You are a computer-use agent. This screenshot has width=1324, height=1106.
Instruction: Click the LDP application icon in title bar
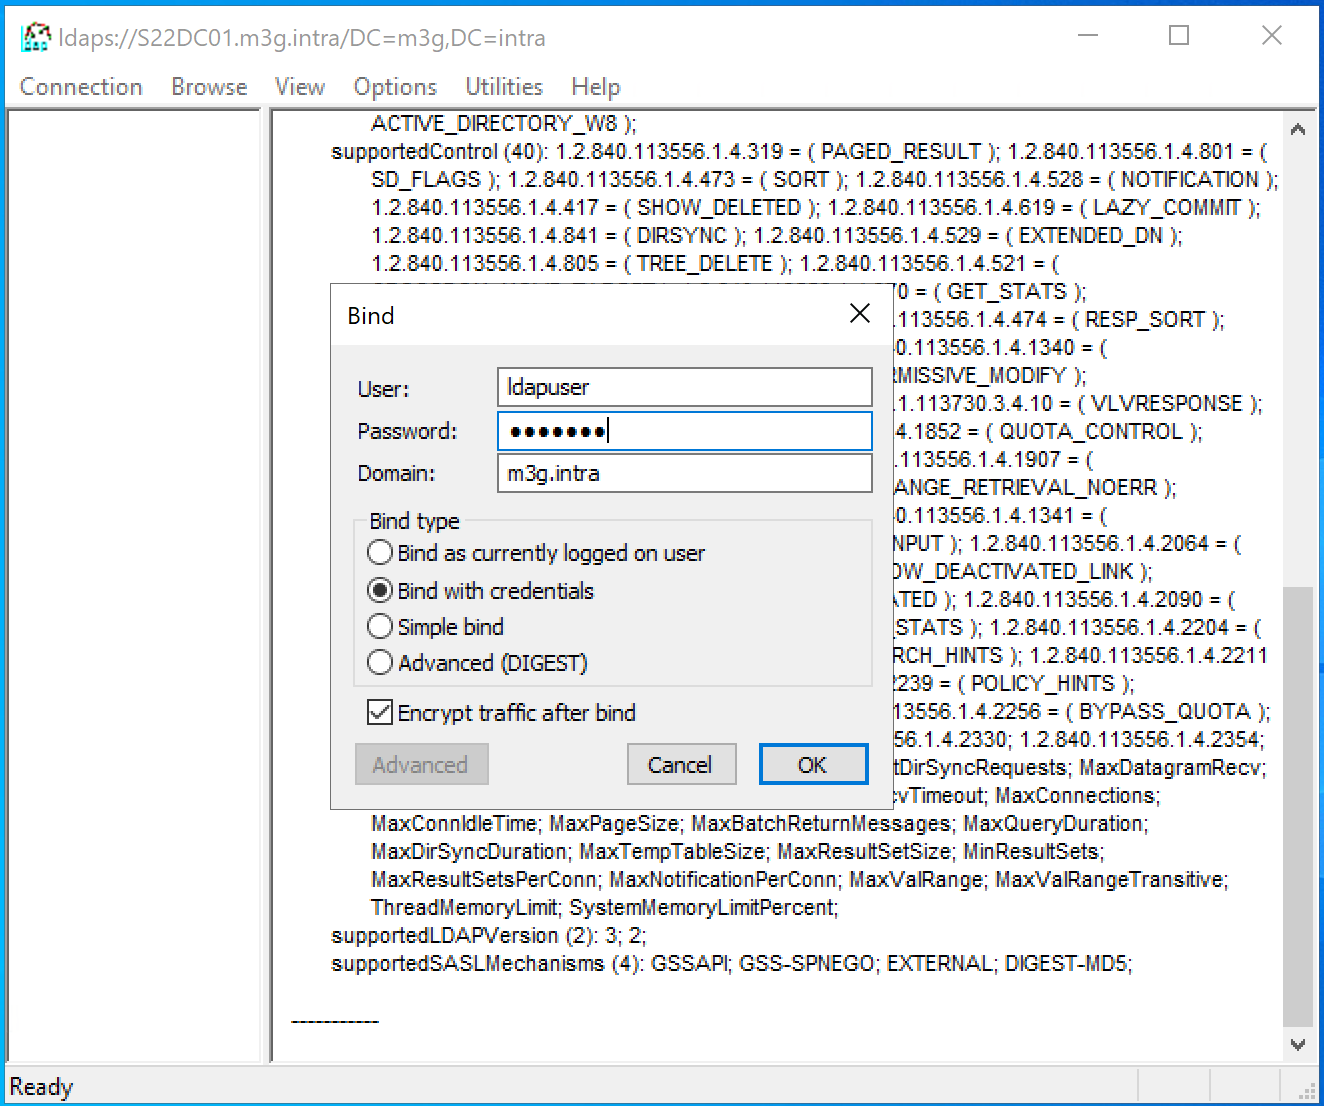pyautogui.click(x=36, y=38)
